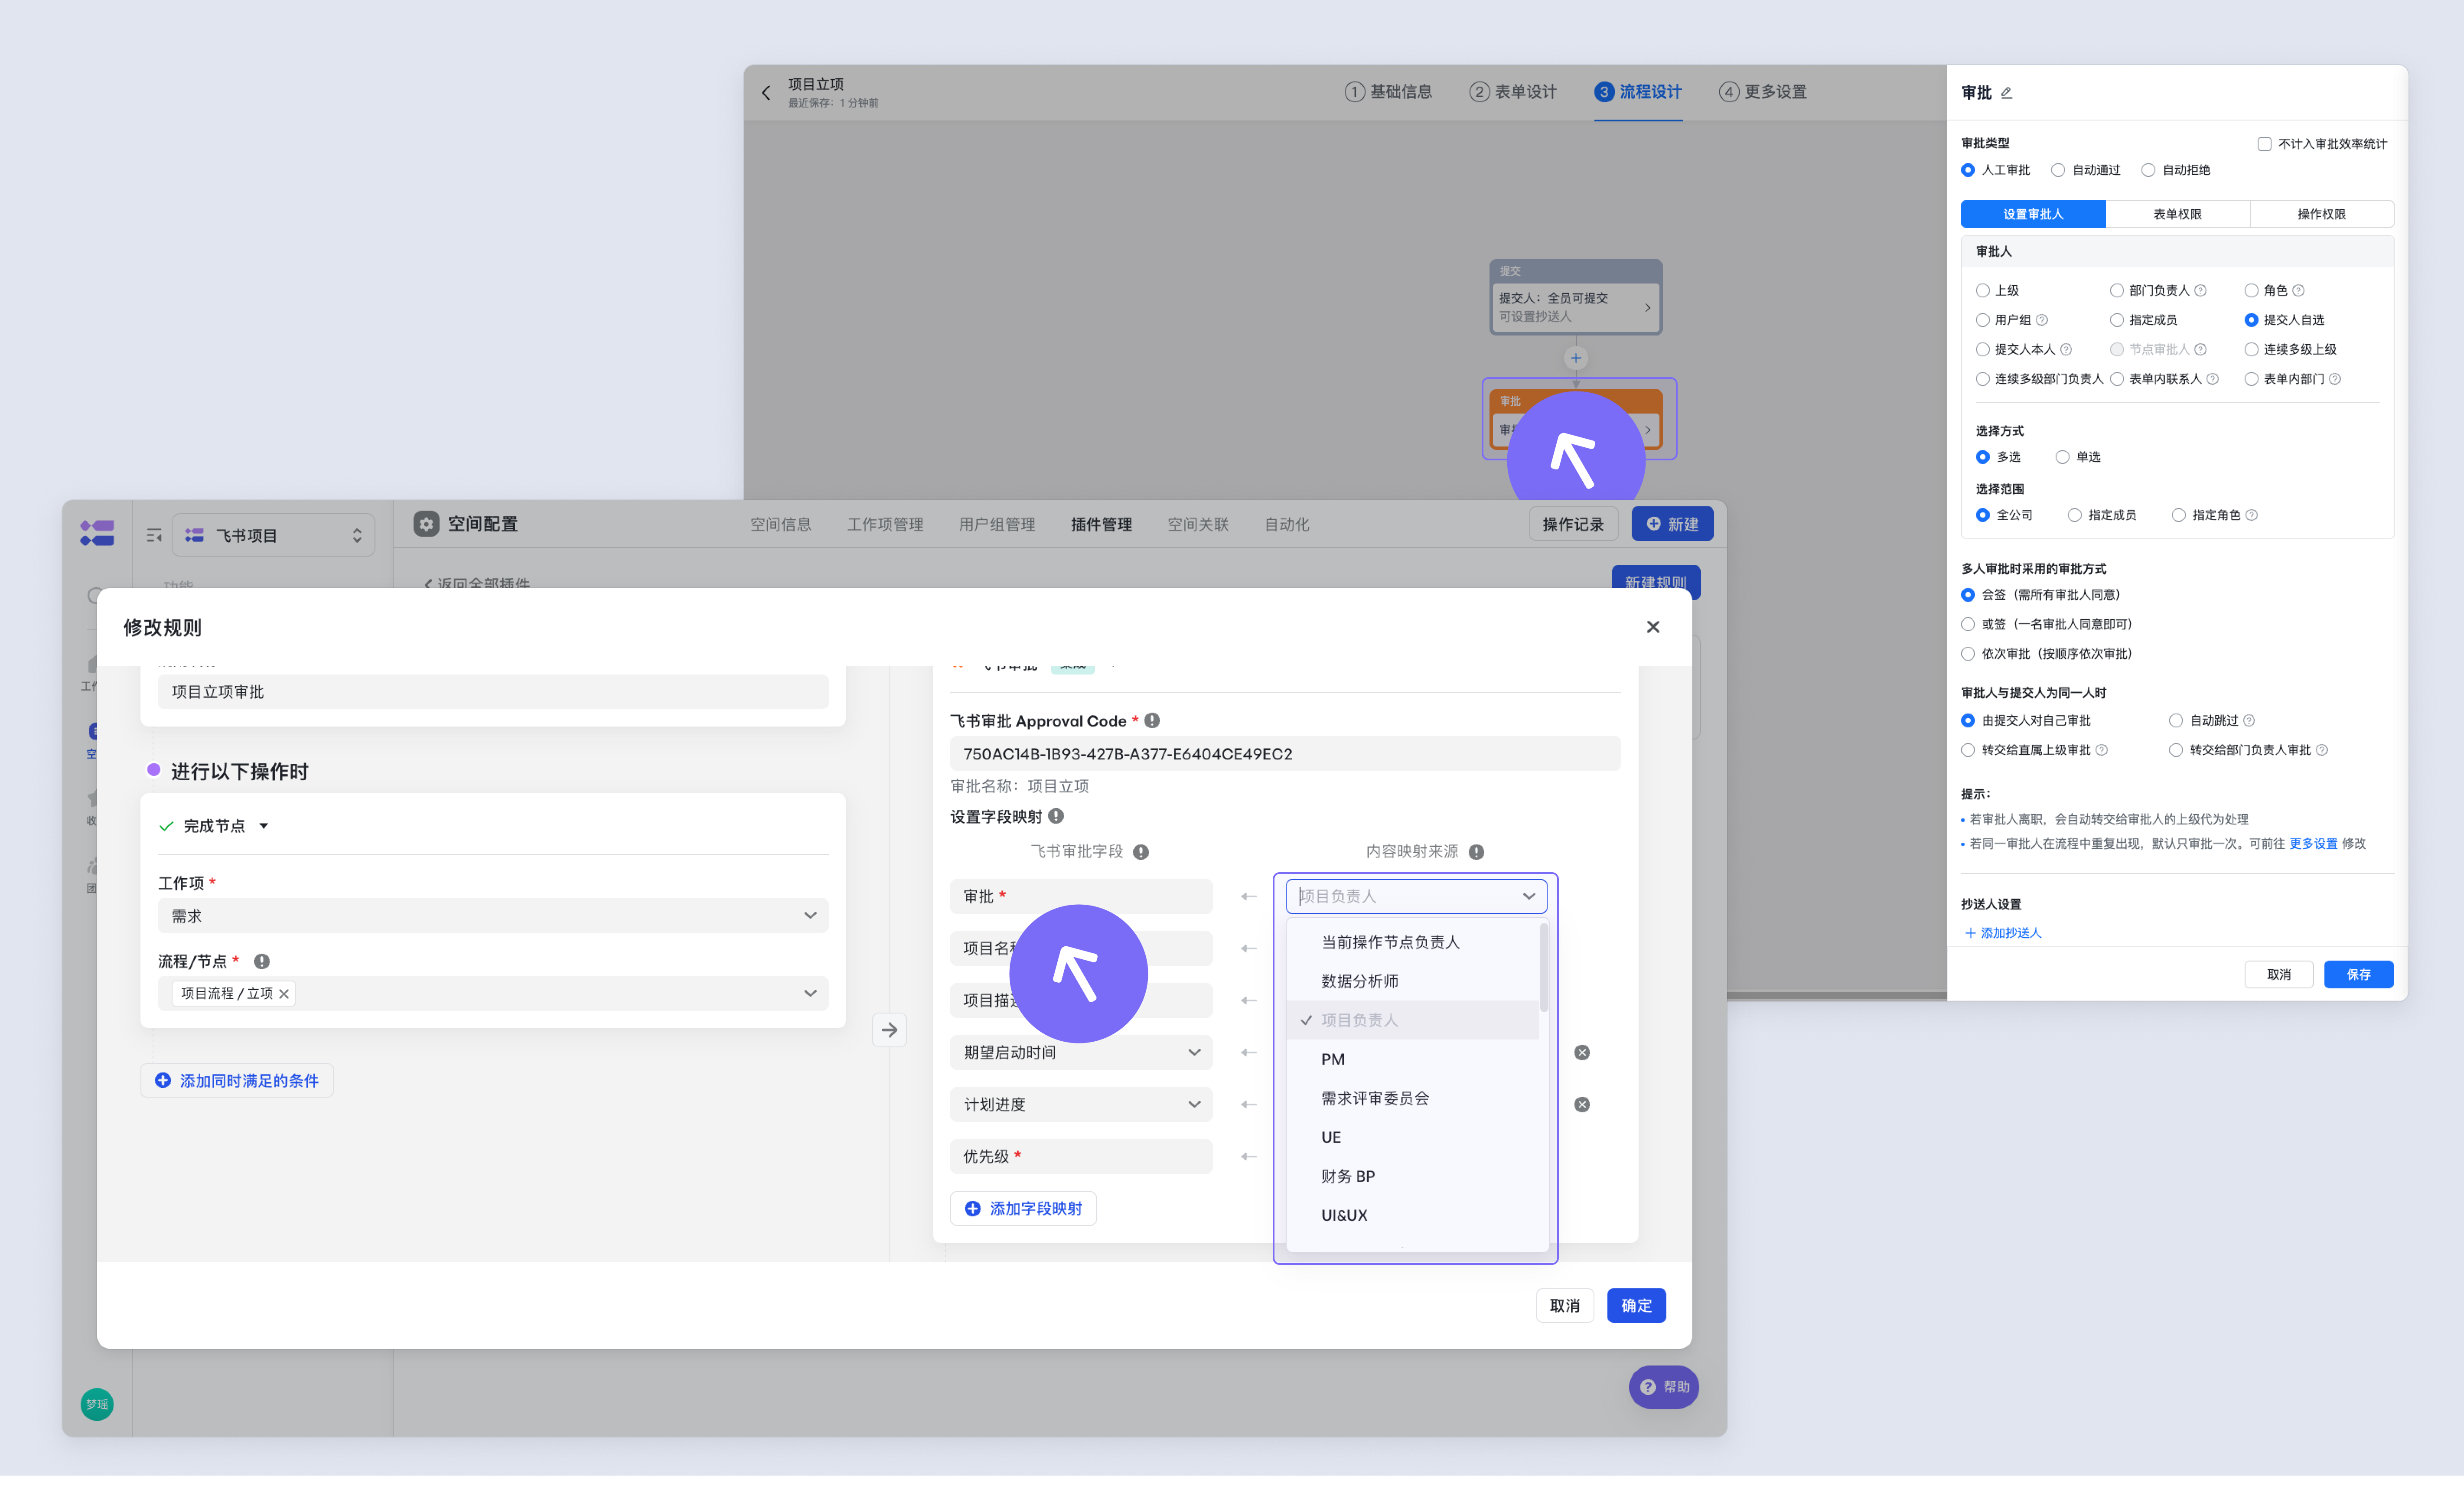Show help for 表单内部门 option
2464x1486 pixels.
(2335, 379)
